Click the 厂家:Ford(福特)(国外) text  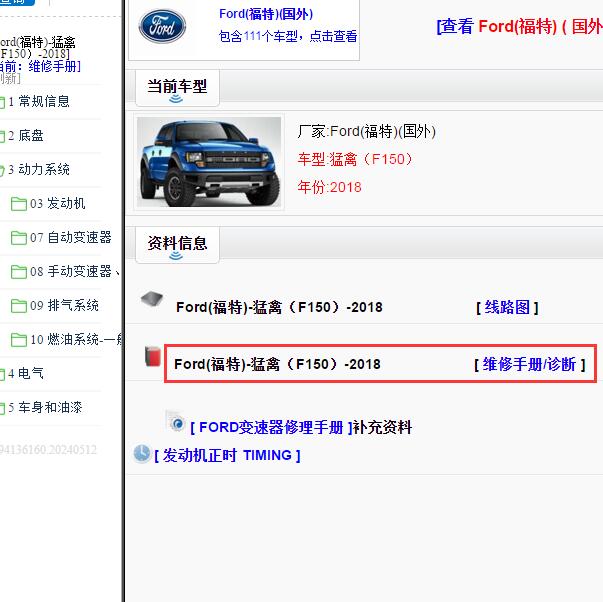click(366, 131)
